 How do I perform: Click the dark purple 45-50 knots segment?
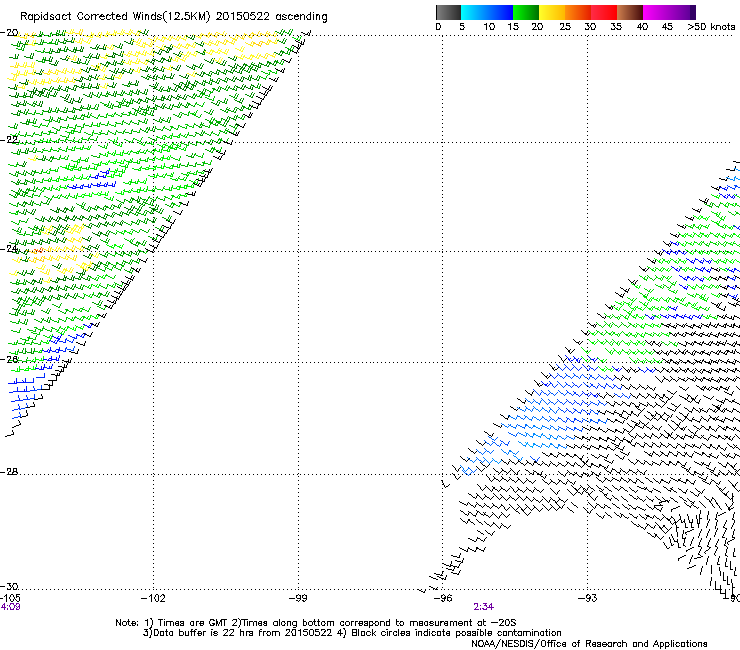(x=682, y=12)
